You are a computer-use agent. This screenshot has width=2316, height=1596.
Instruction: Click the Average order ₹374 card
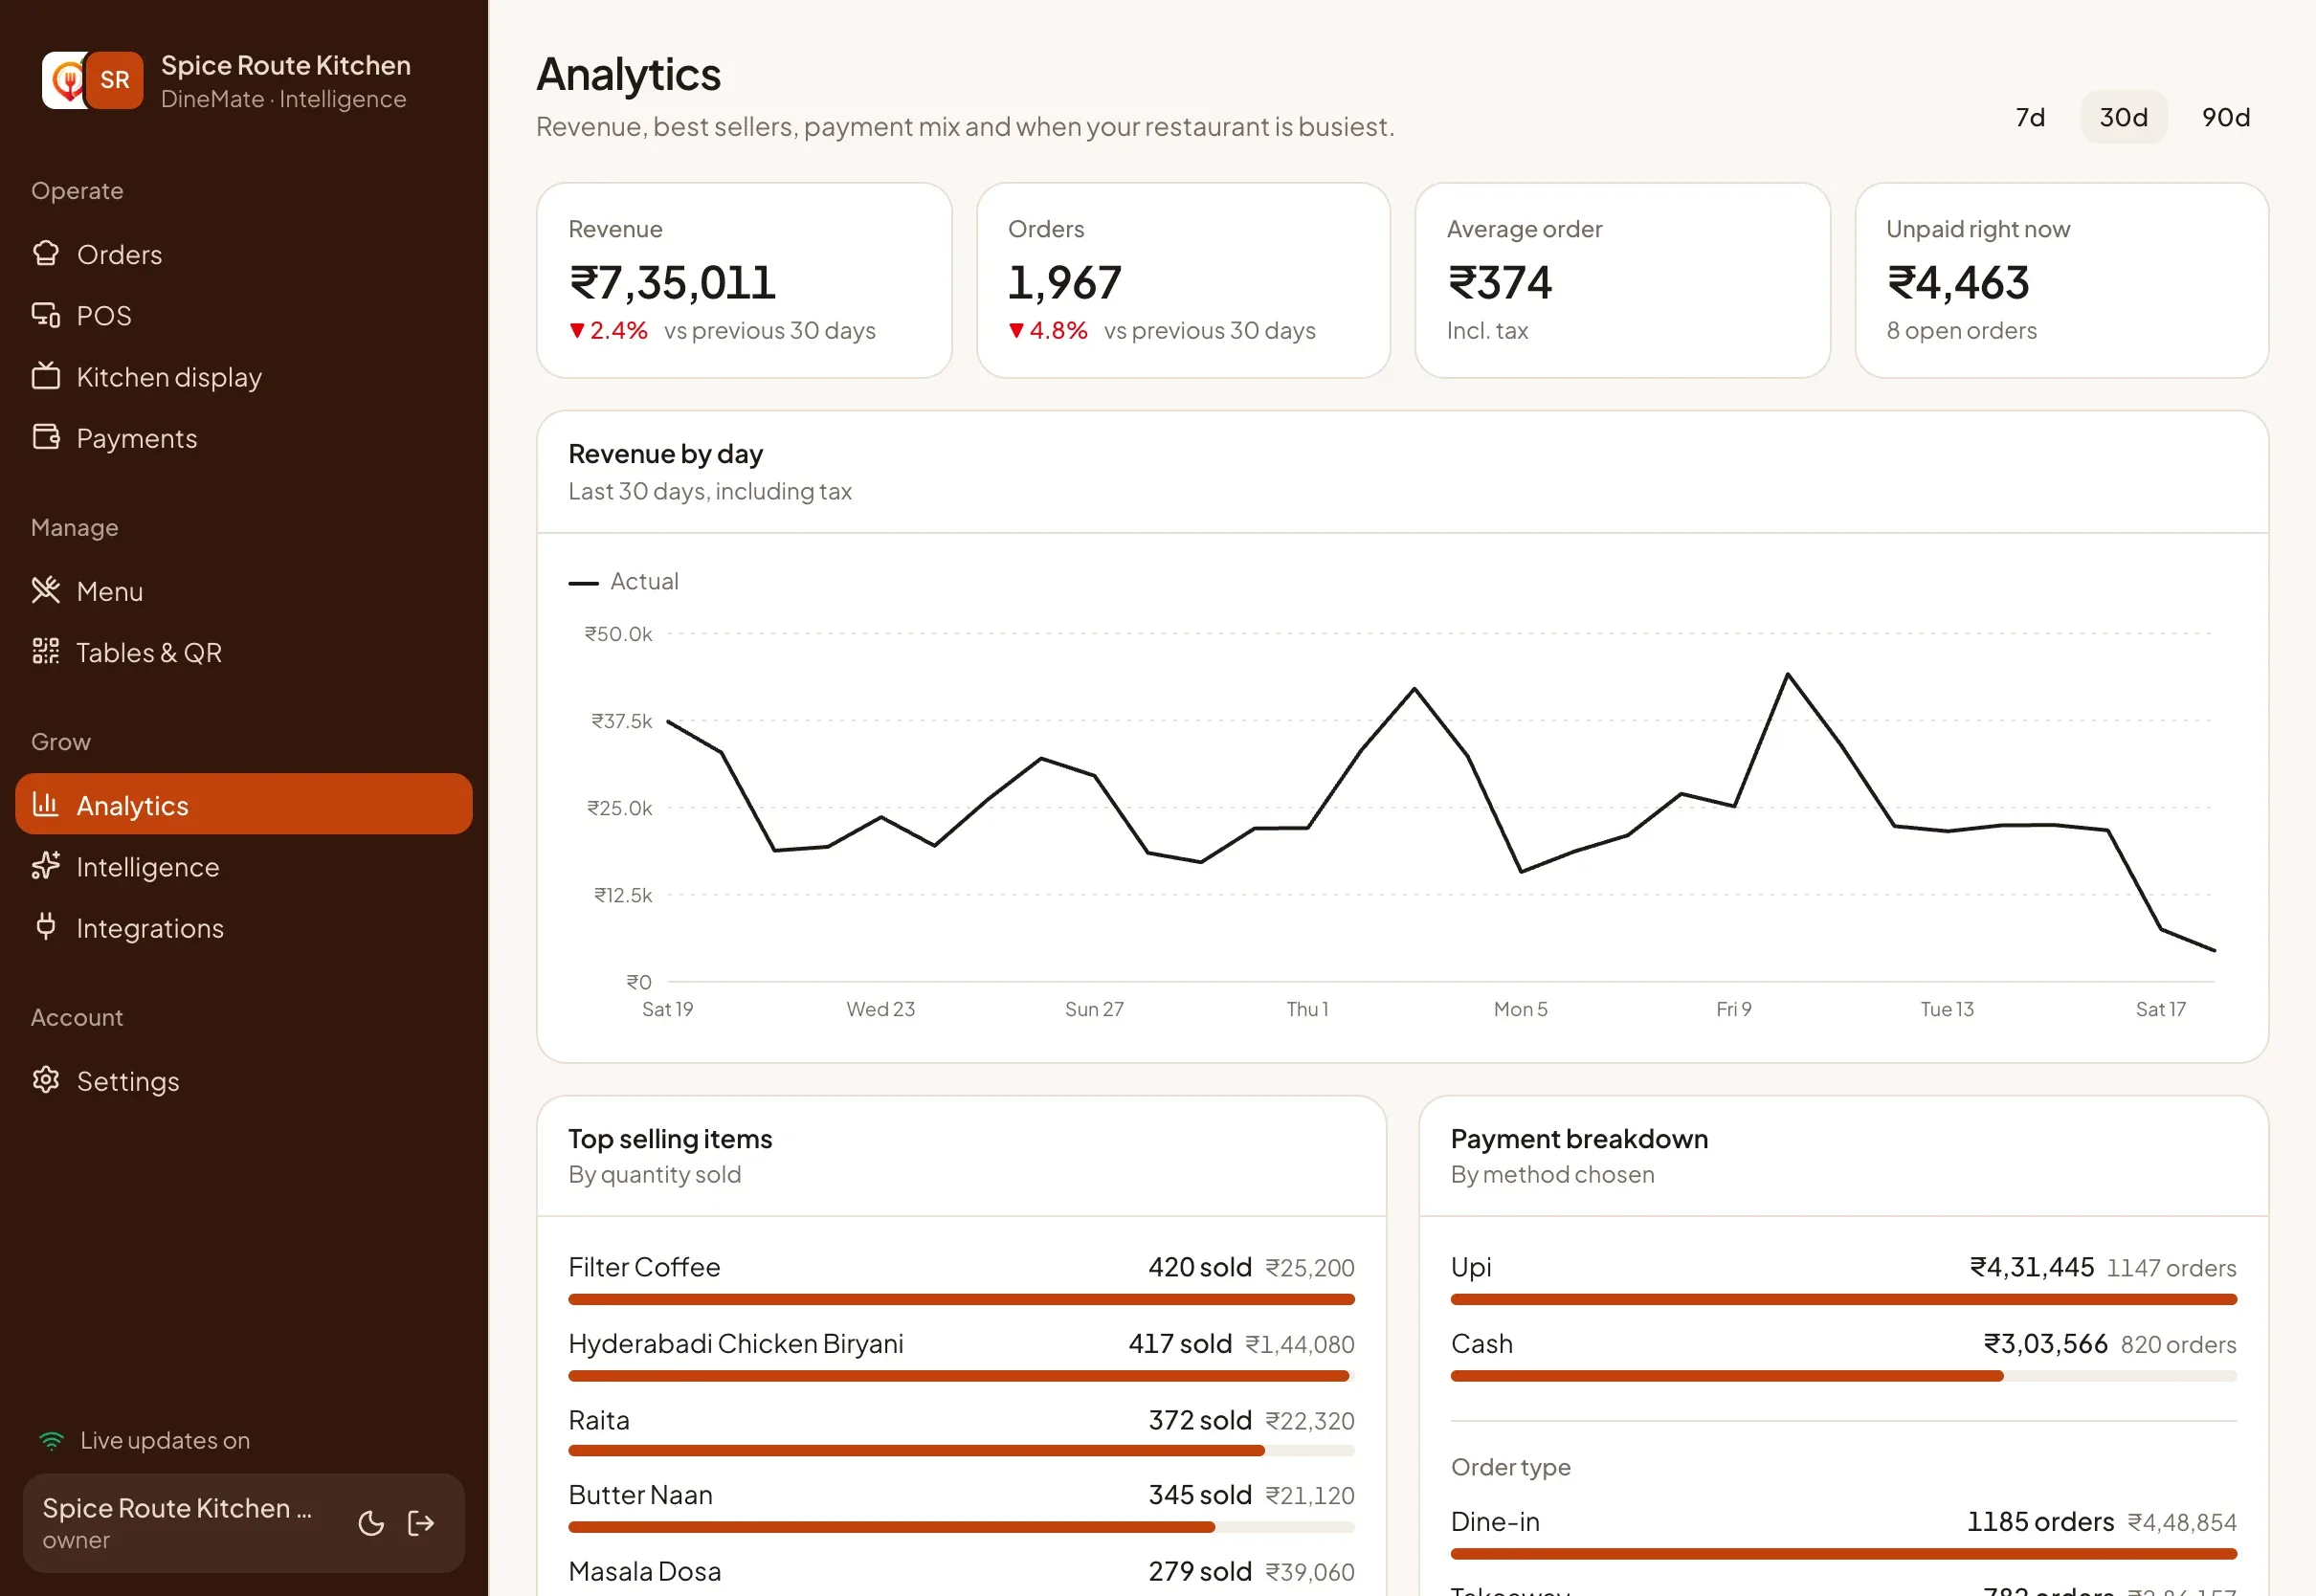(x=1622, y=280)
